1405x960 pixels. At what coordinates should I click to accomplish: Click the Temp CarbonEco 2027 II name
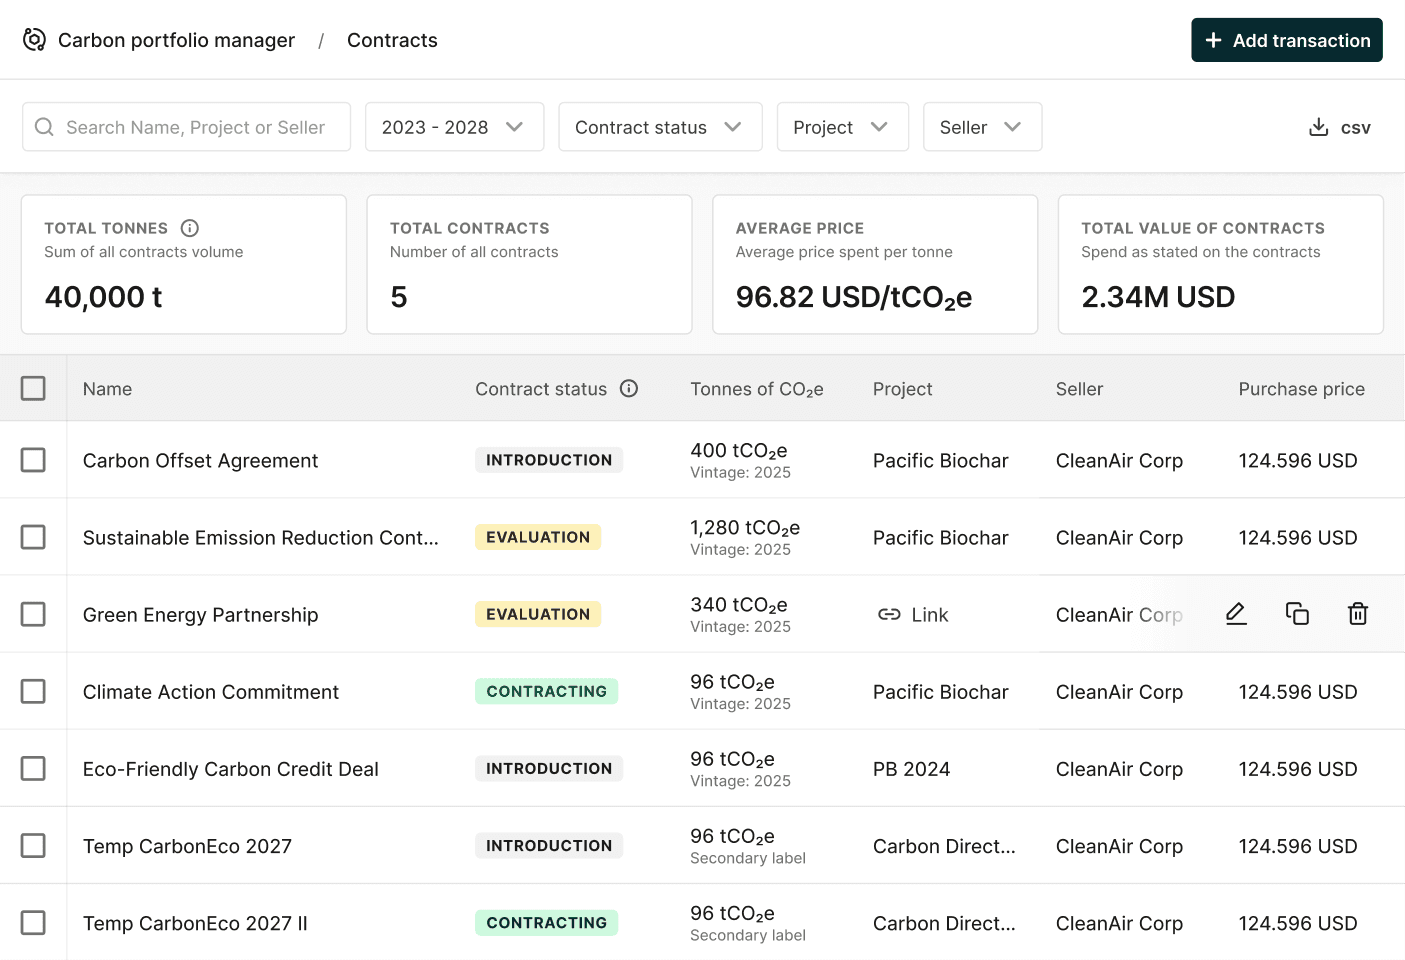(x=195, y=923)
